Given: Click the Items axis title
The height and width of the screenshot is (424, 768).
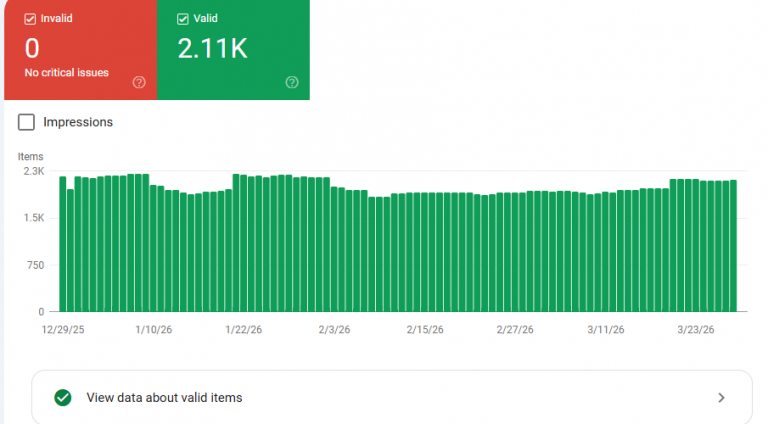Looking at the screenshot, I should click(30, 157).
